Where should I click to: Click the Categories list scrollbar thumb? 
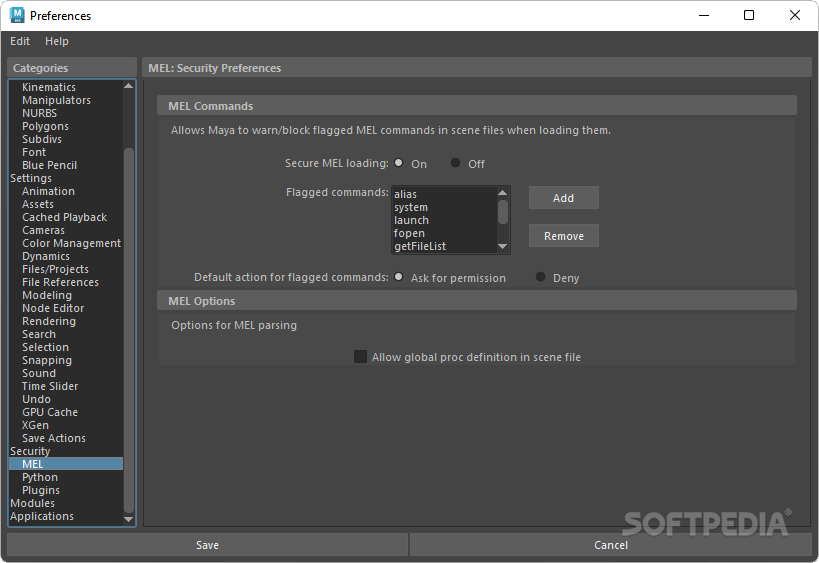tap(128, 331)
